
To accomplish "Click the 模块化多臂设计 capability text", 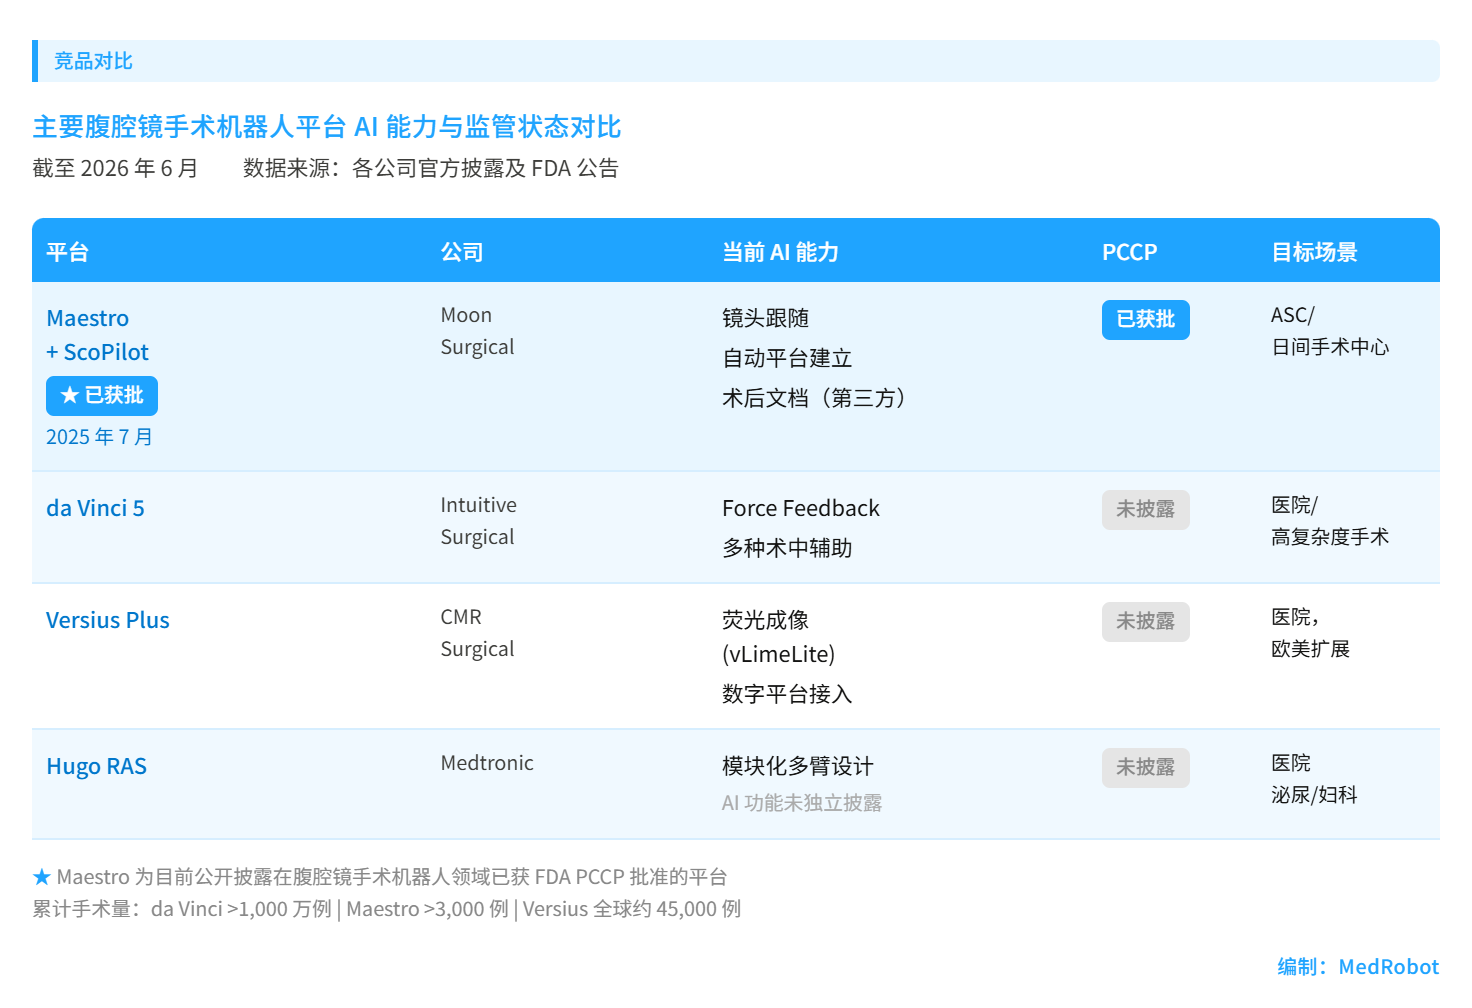I will point(798,766).
